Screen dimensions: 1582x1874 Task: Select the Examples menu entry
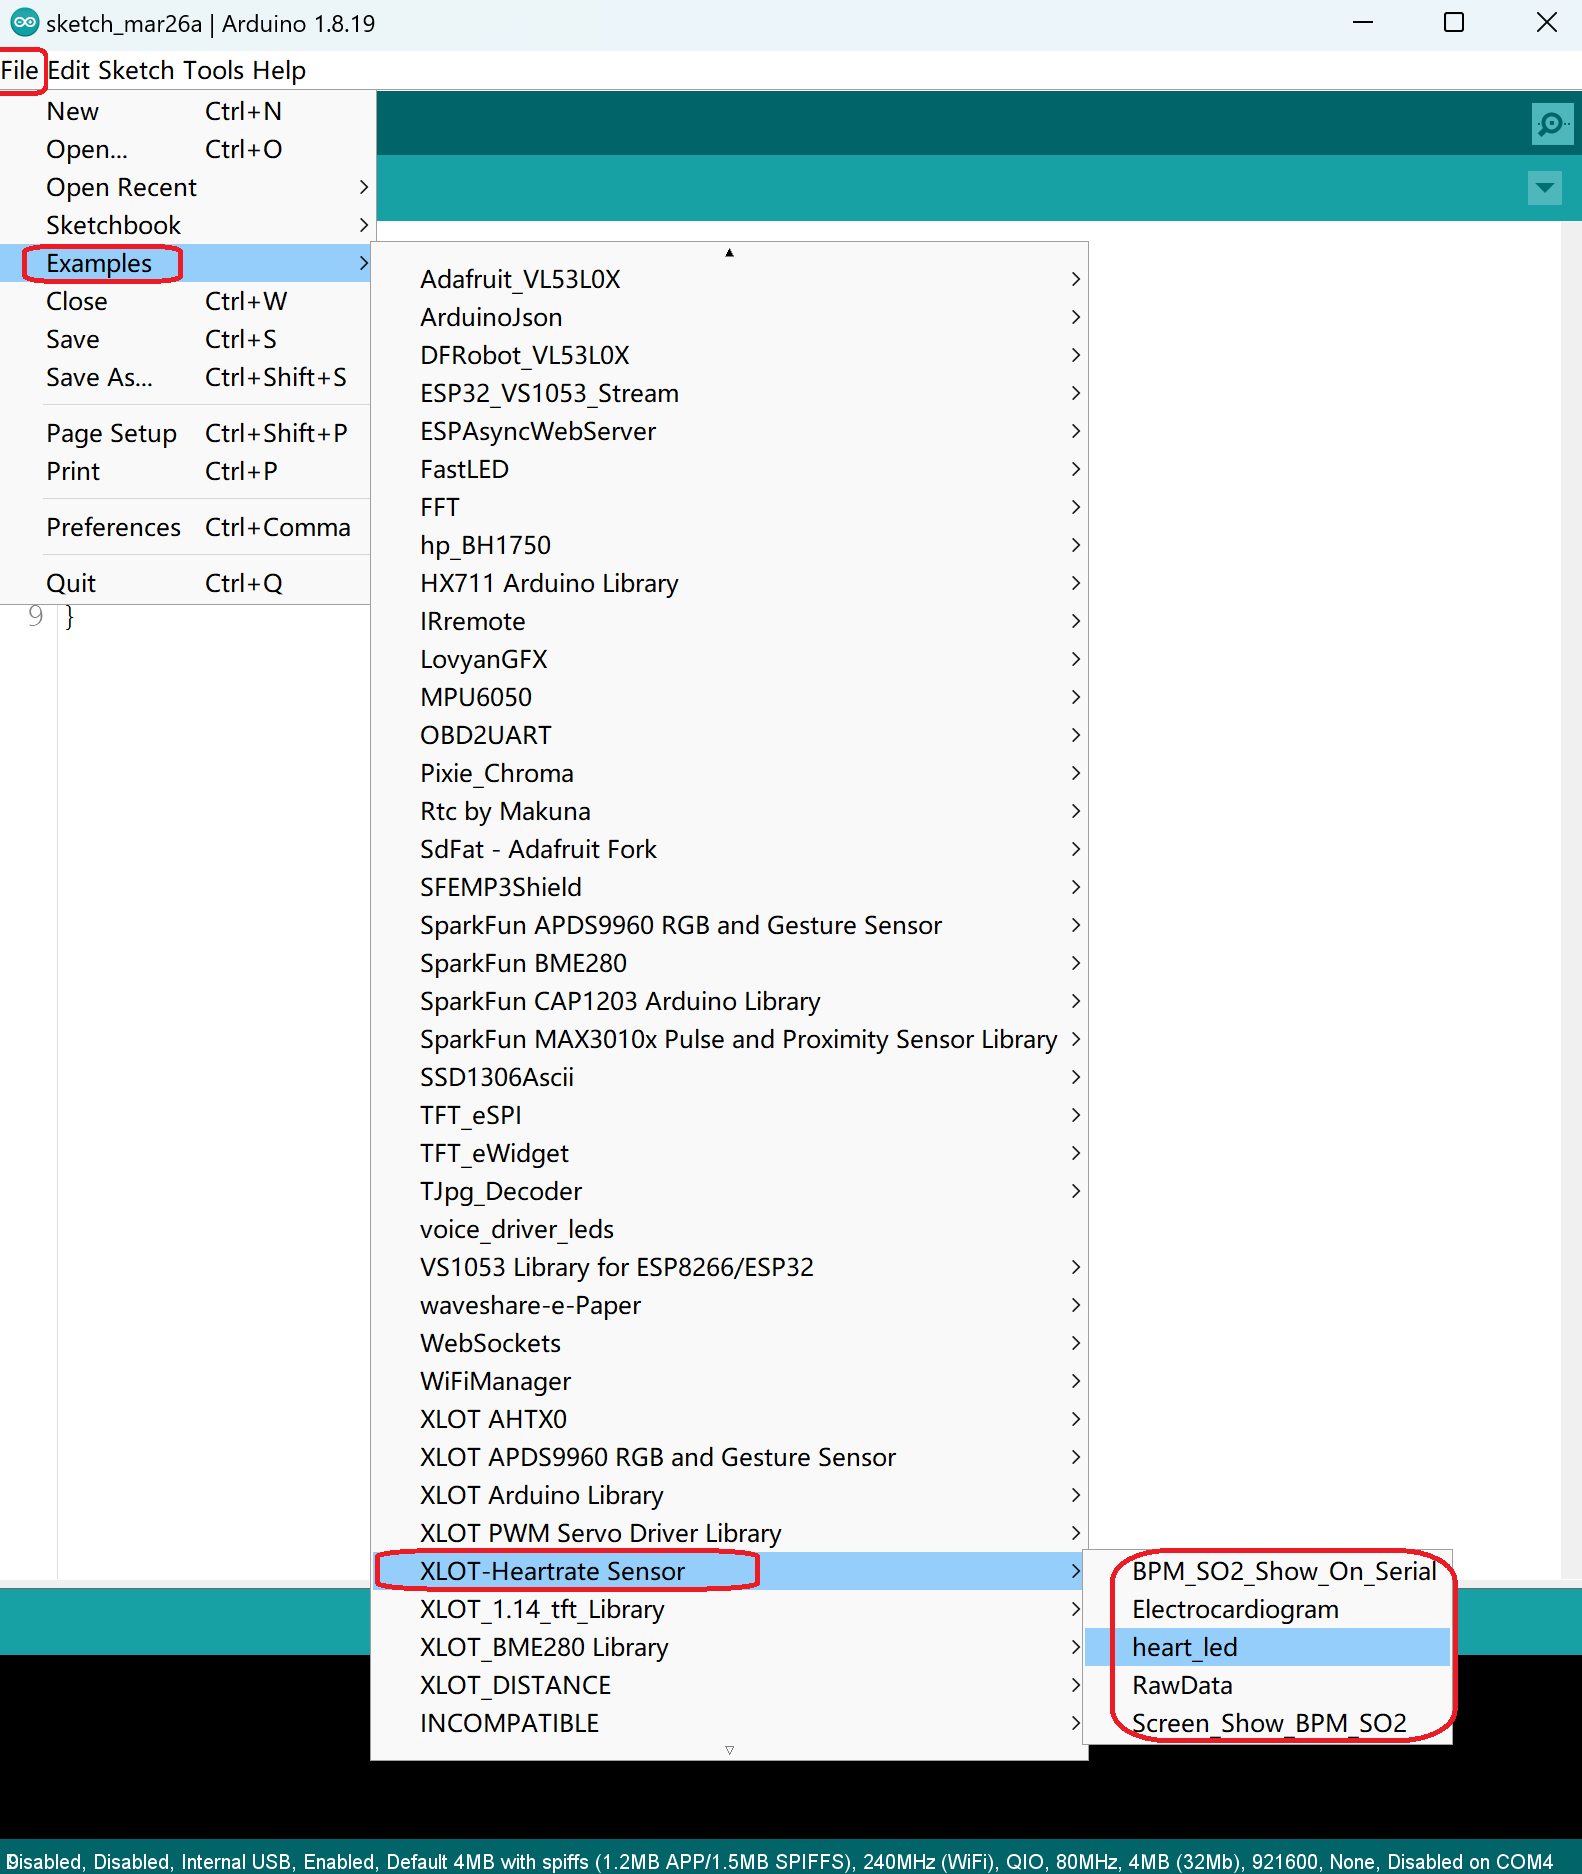[x=186, y=263]
